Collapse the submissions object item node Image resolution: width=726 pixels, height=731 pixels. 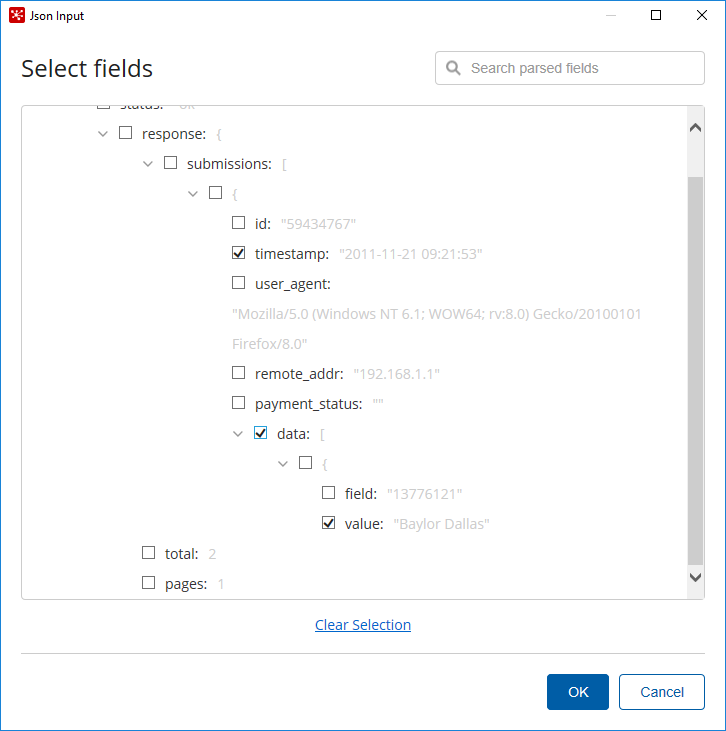click(193, 194)
